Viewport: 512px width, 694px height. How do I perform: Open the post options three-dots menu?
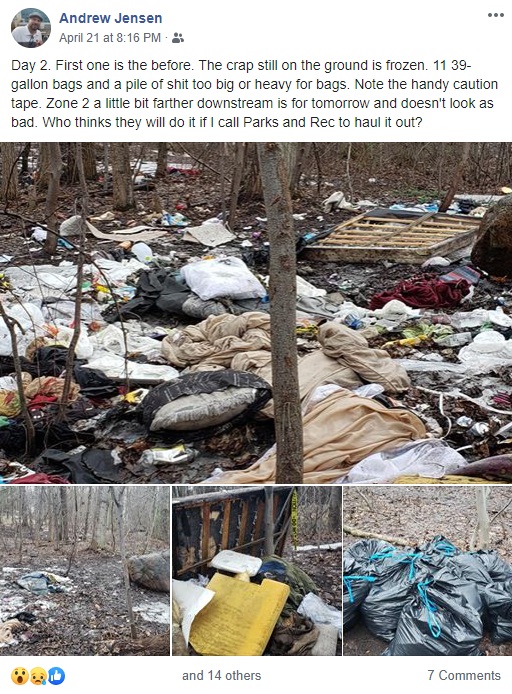(496, 15)
